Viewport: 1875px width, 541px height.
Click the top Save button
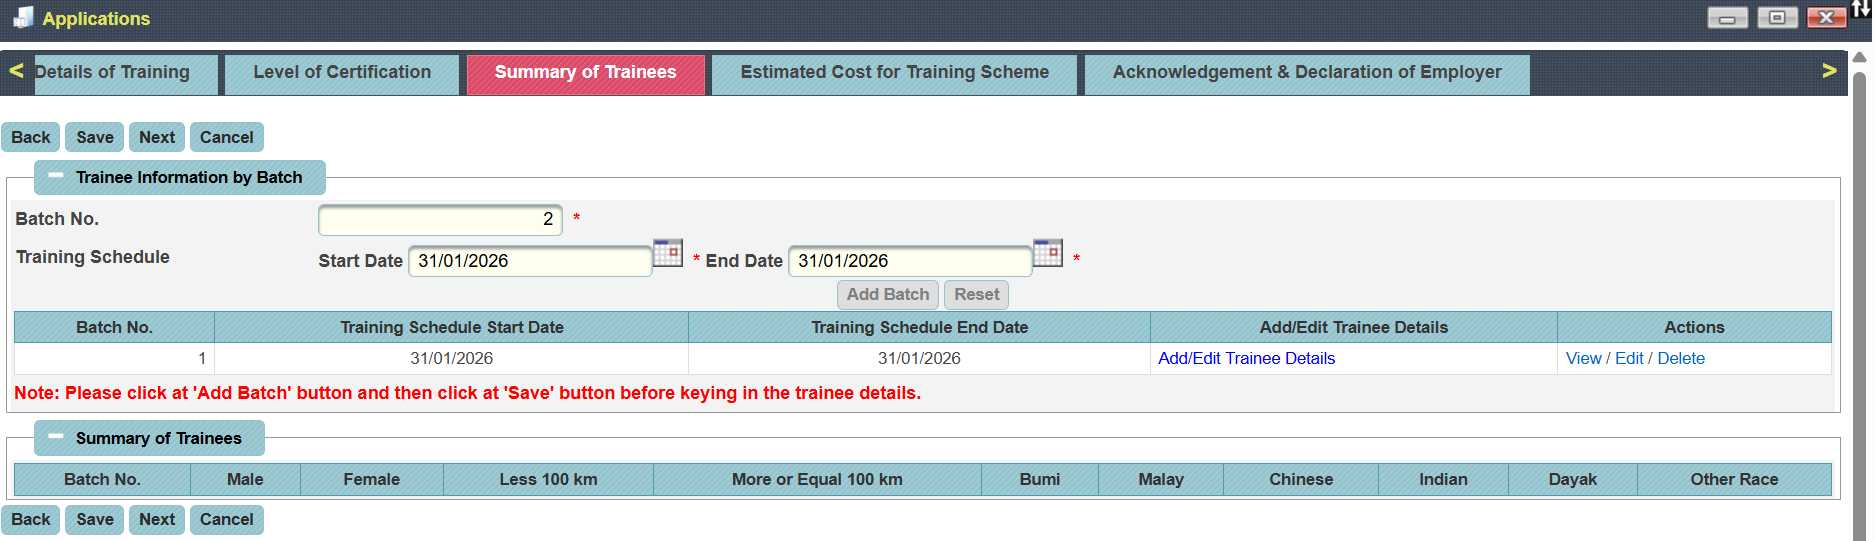[95, 137]
